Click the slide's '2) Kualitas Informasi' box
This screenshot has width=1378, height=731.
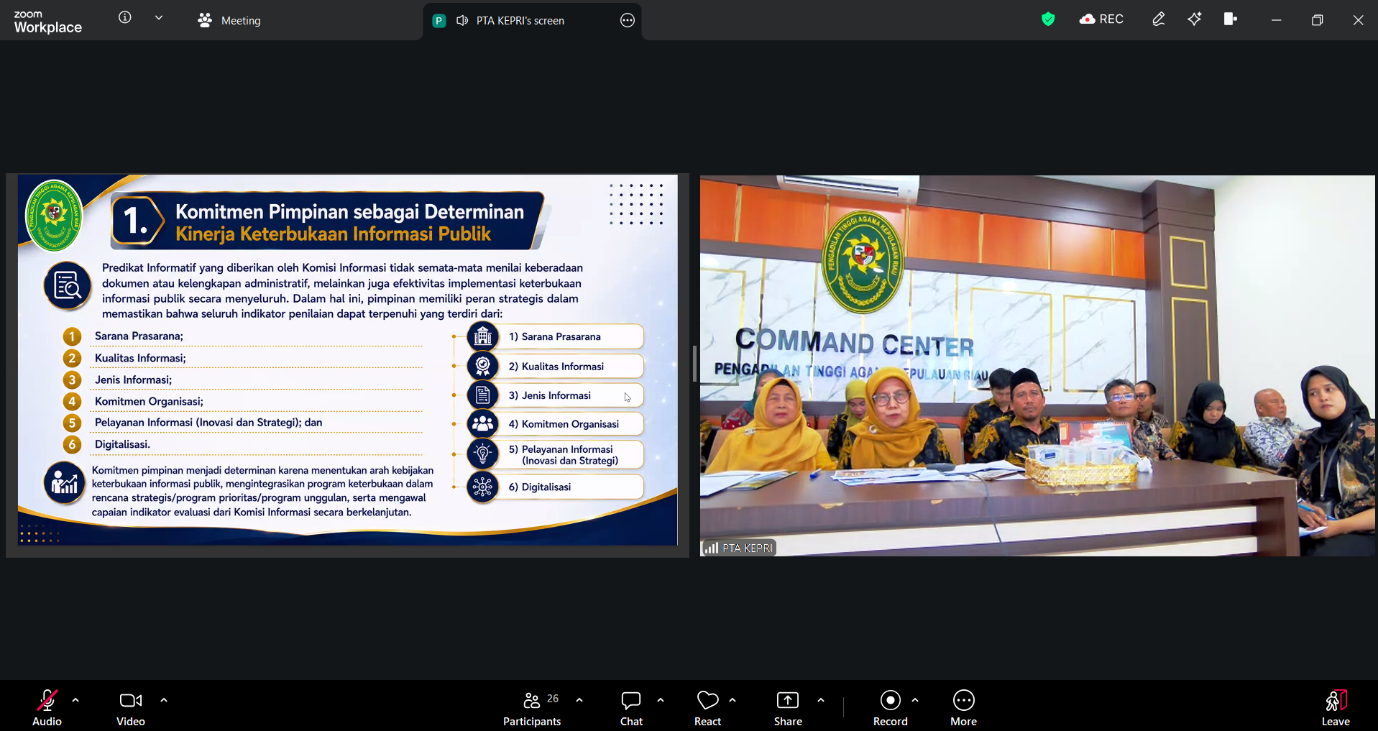(555, 366)
